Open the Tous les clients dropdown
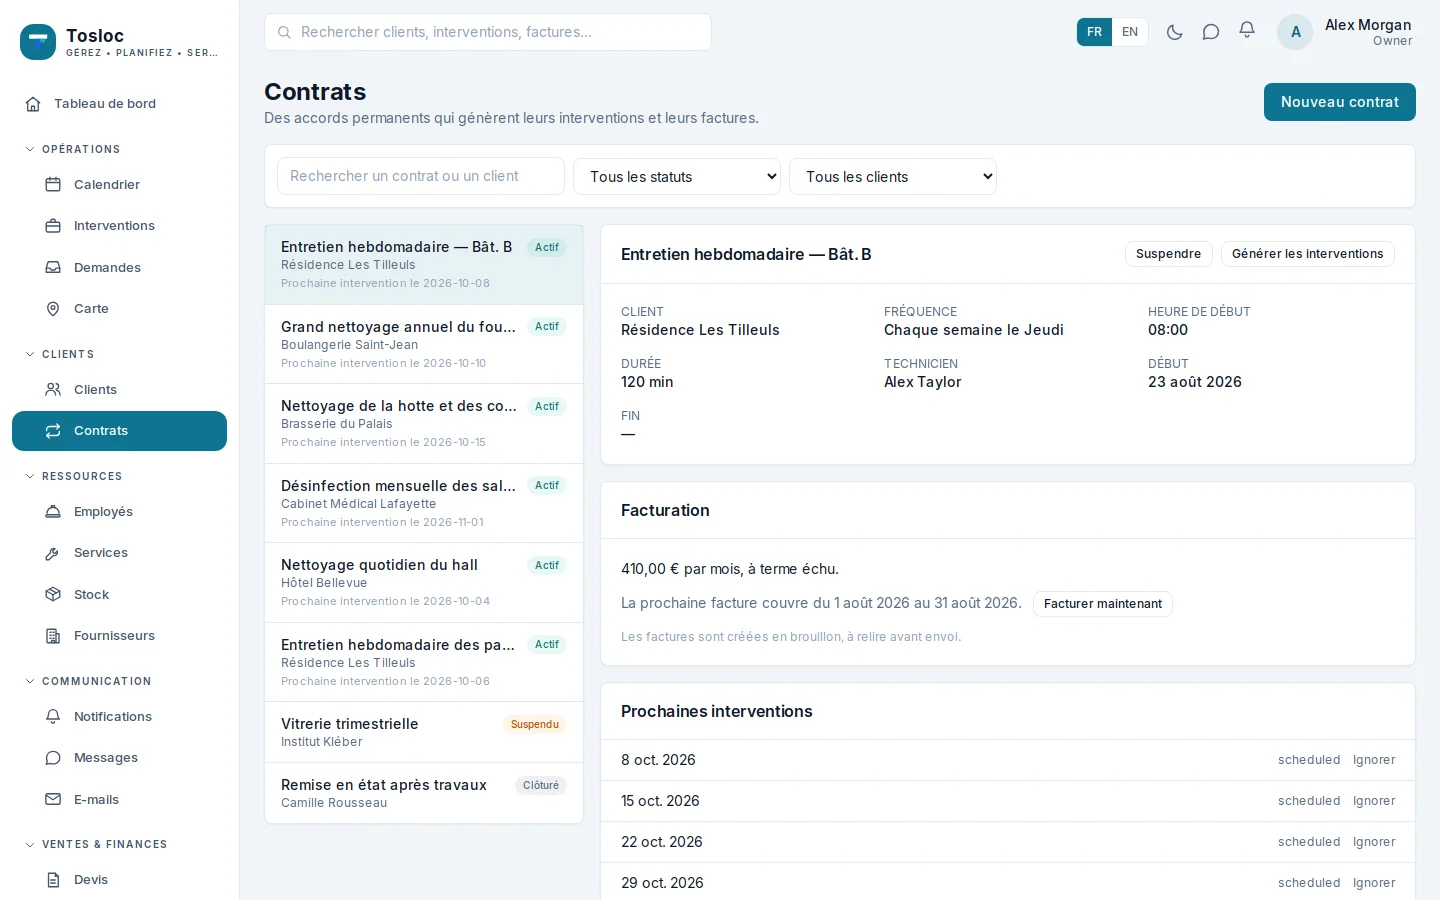1440x900 pixels. click(x=893, y=176)
